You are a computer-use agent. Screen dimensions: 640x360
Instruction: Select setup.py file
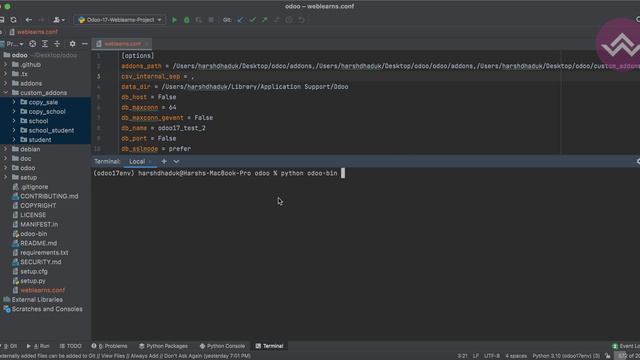[x=33, y=281]
